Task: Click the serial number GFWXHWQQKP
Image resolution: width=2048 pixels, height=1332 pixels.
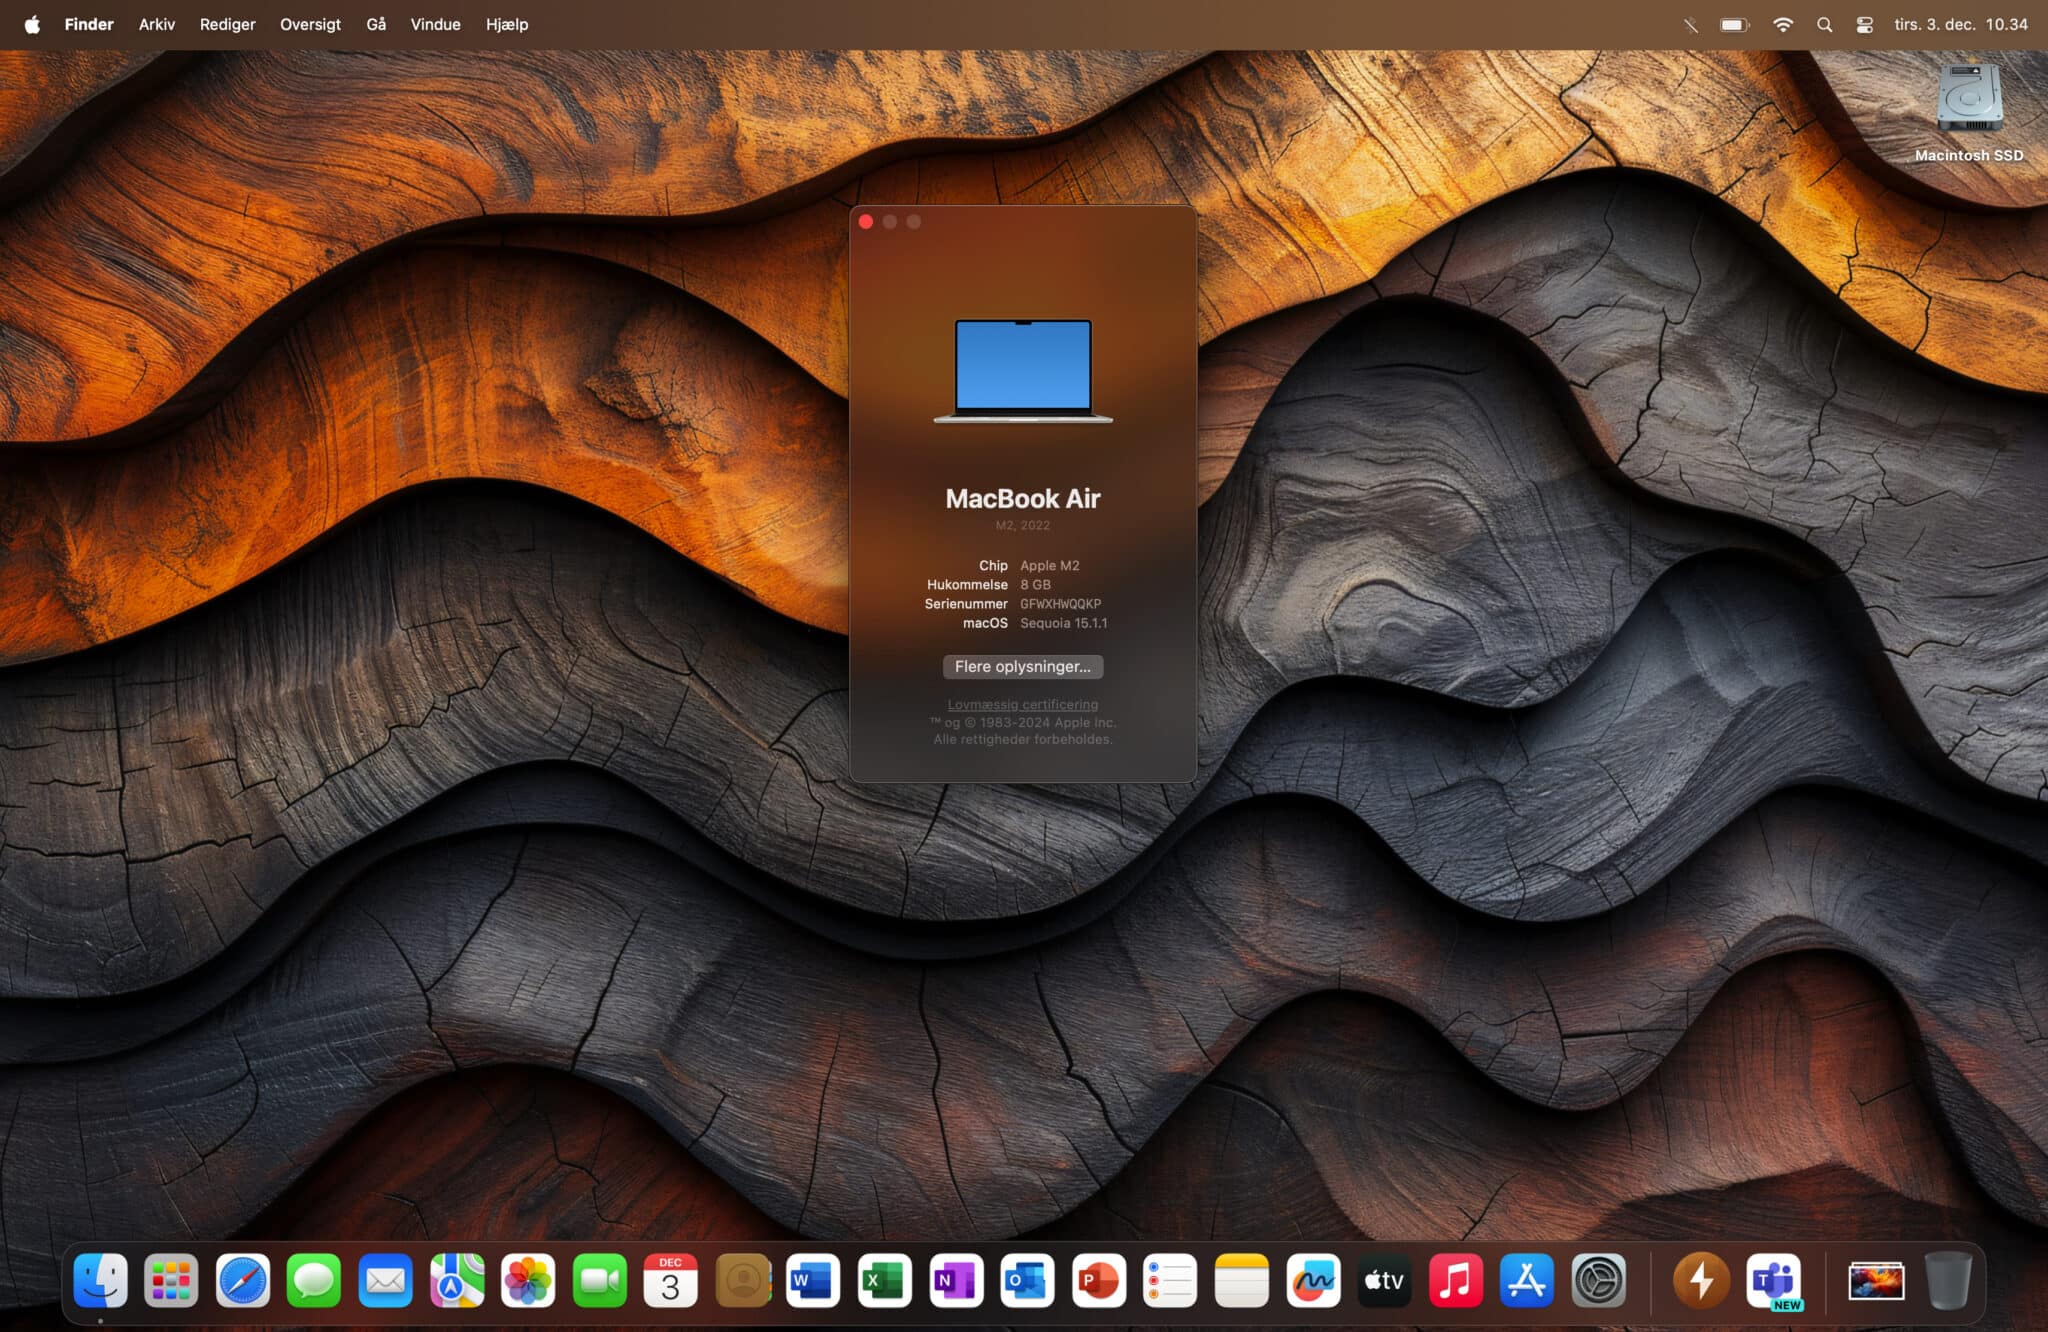Action: pyautogui.click(x=1060, y=604)
